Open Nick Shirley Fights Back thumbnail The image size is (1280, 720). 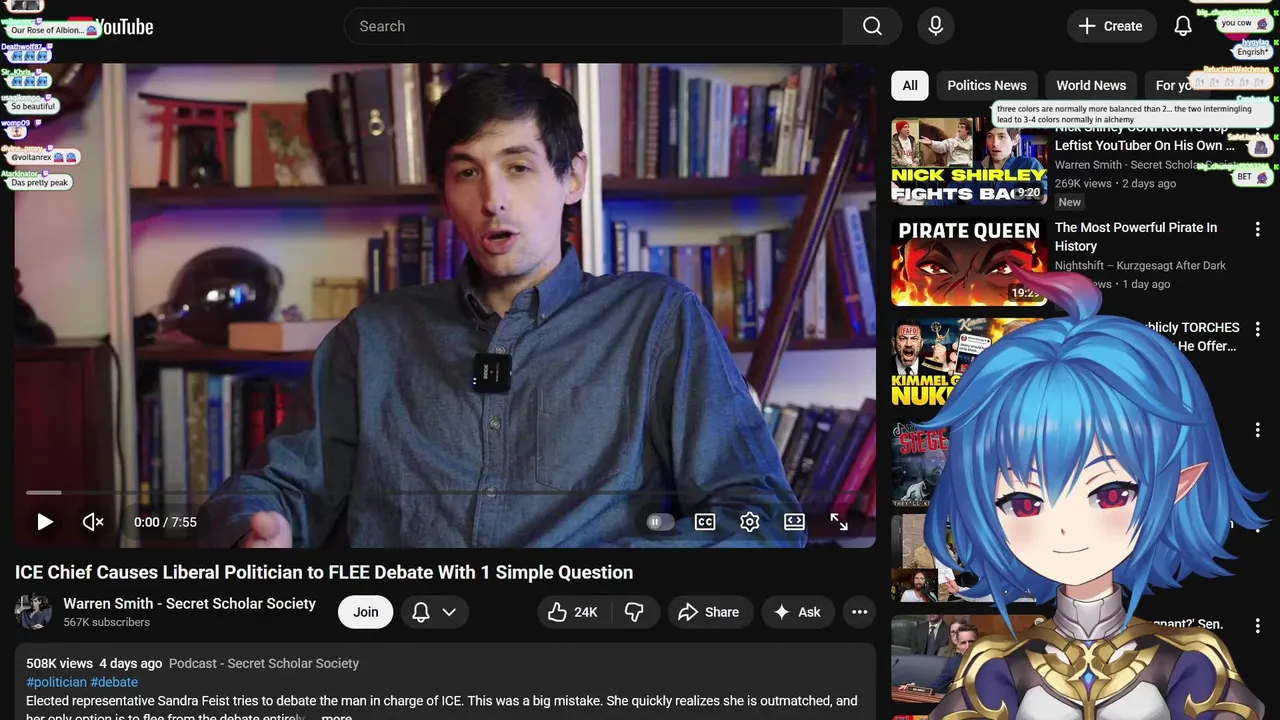969,161
